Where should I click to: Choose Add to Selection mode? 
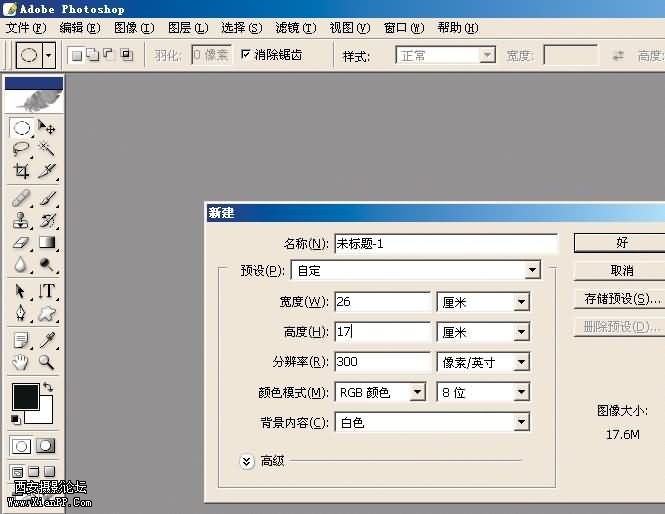pos(92,55)
